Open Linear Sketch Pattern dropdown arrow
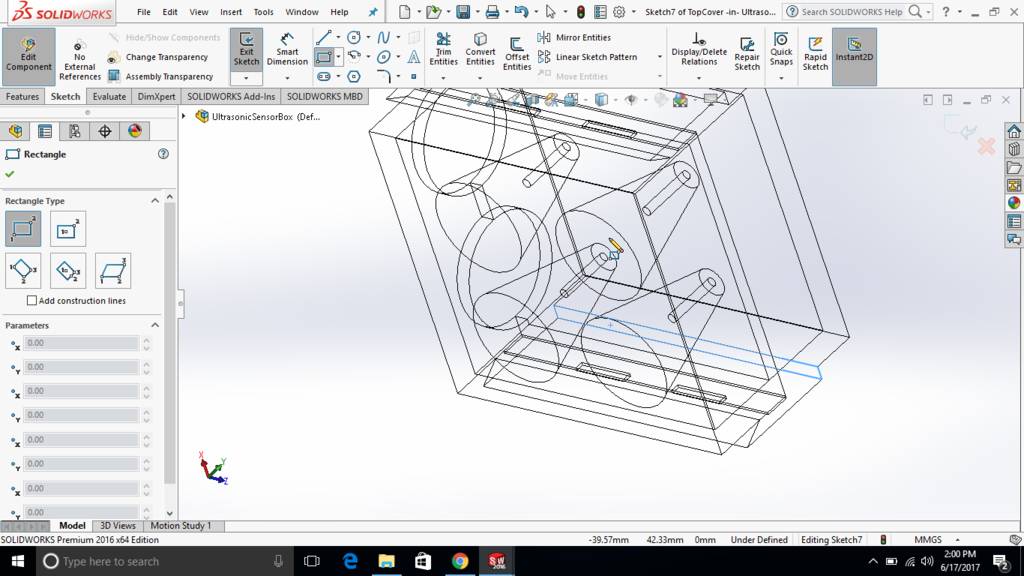1024x576 pixels. tap(659, 57)
